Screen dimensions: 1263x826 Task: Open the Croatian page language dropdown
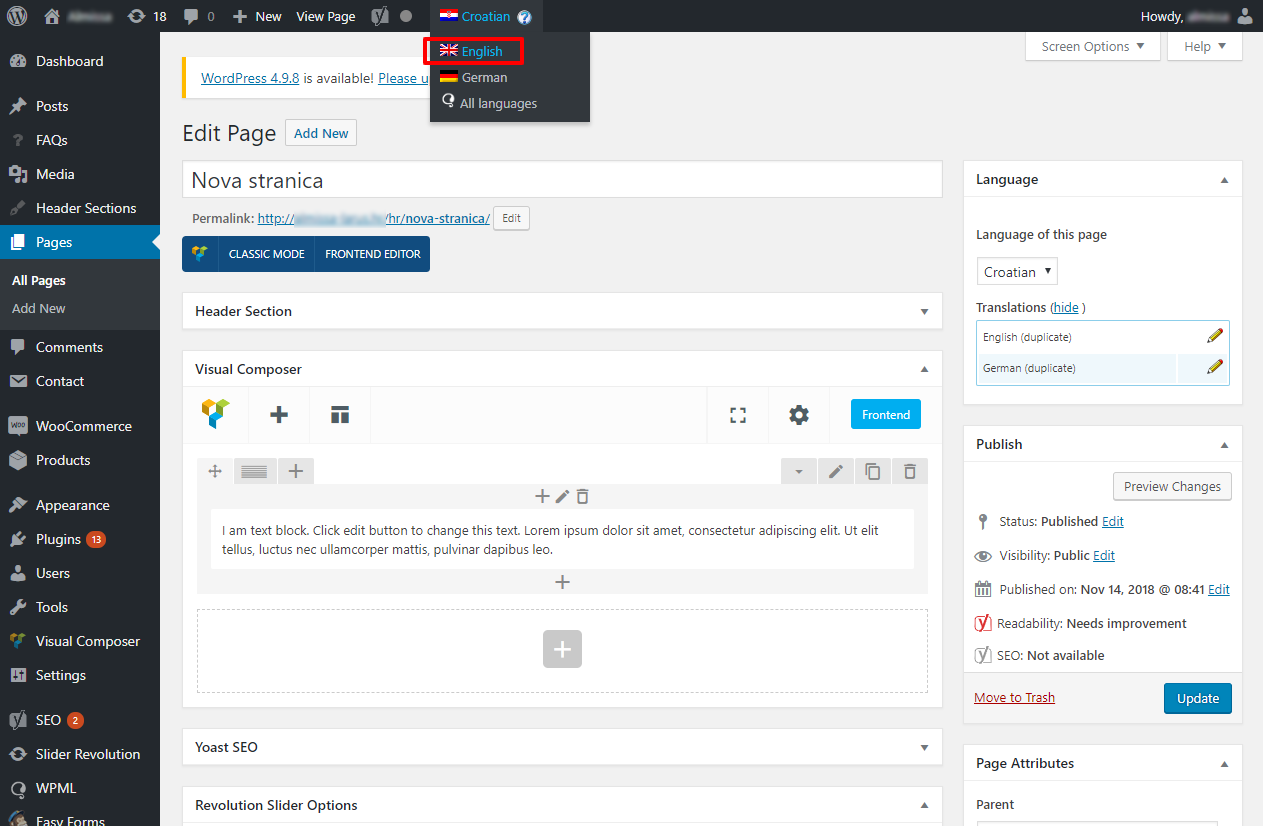[x=1016, y=271]
